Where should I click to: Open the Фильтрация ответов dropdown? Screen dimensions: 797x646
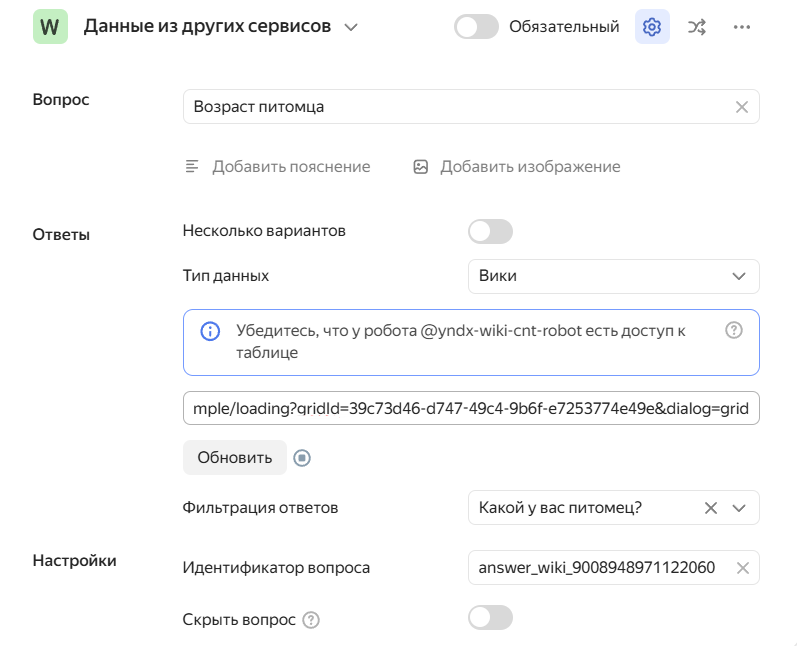(x=739, y=508)
